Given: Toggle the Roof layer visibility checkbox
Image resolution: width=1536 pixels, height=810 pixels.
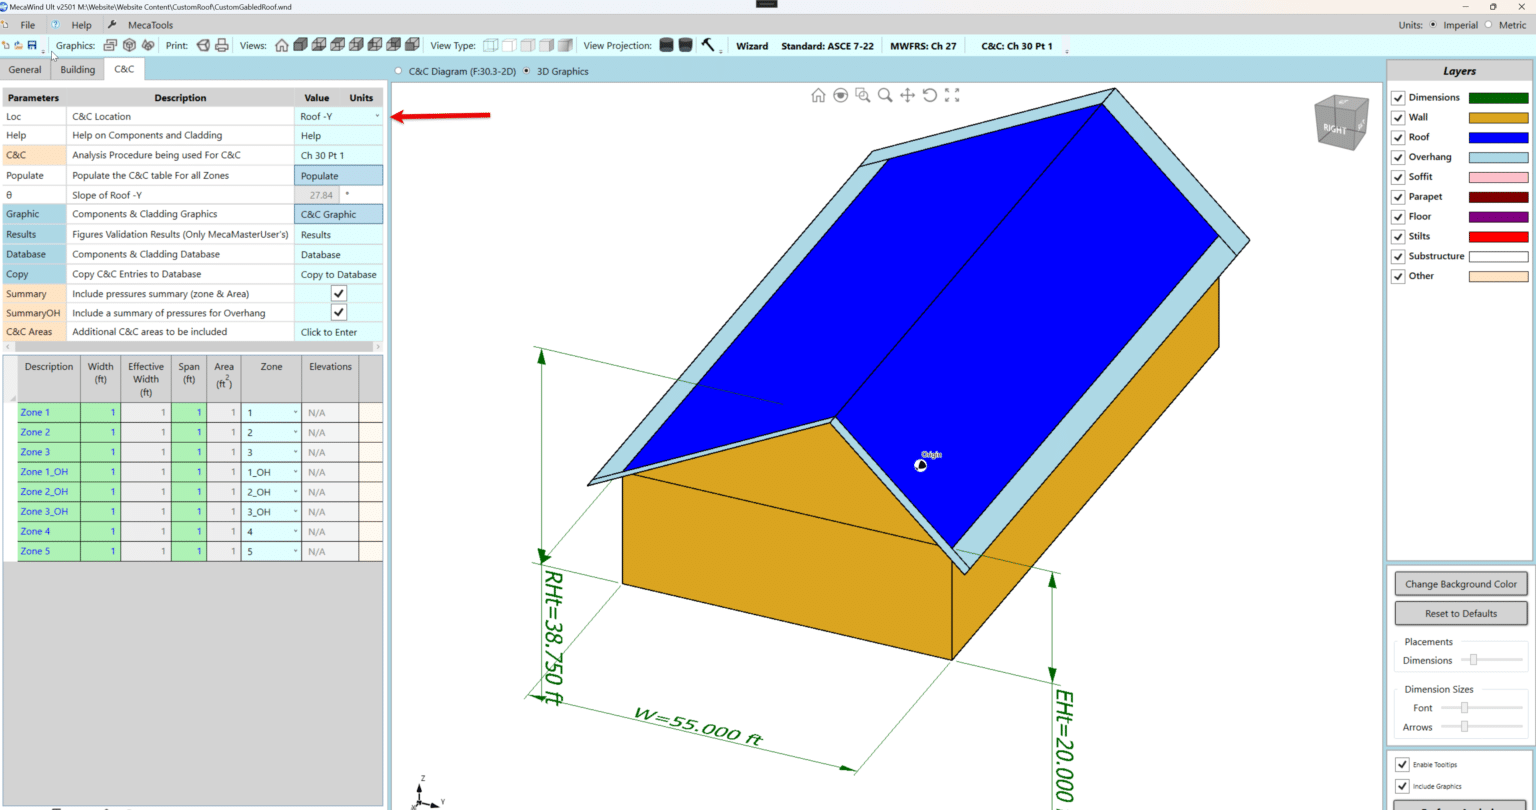Looking at the screenshot, I should pyautogui.click(x=1398, y=137).
